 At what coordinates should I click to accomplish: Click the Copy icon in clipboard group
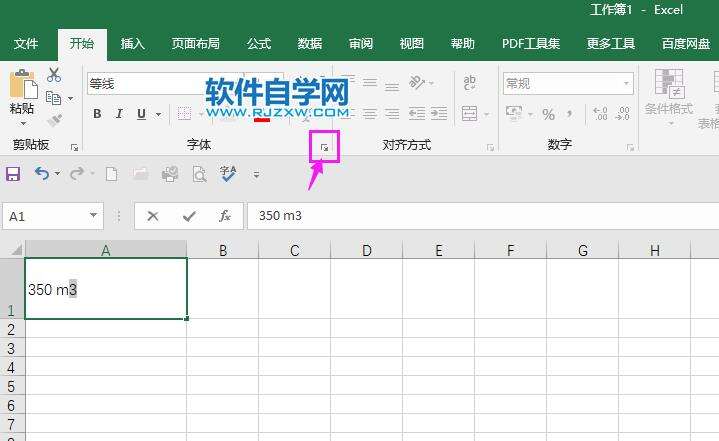(53, 98)
